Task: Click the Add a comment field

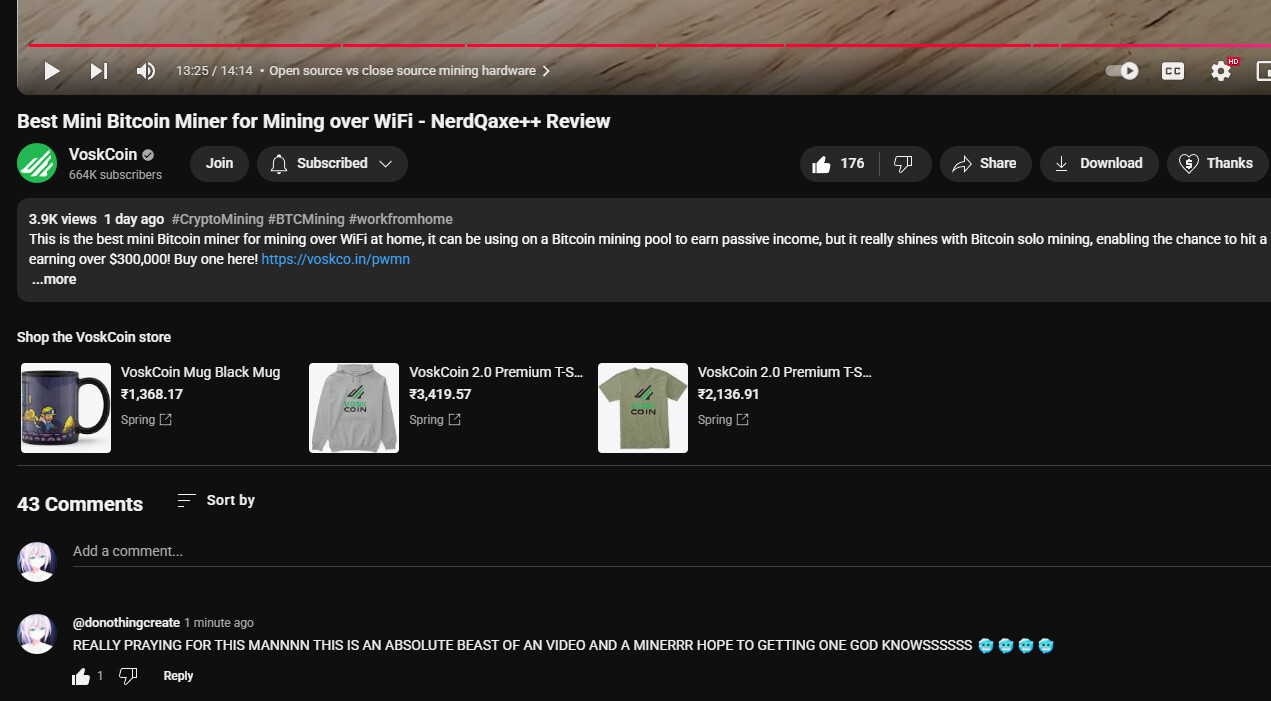Action: [x=672, y=552]
